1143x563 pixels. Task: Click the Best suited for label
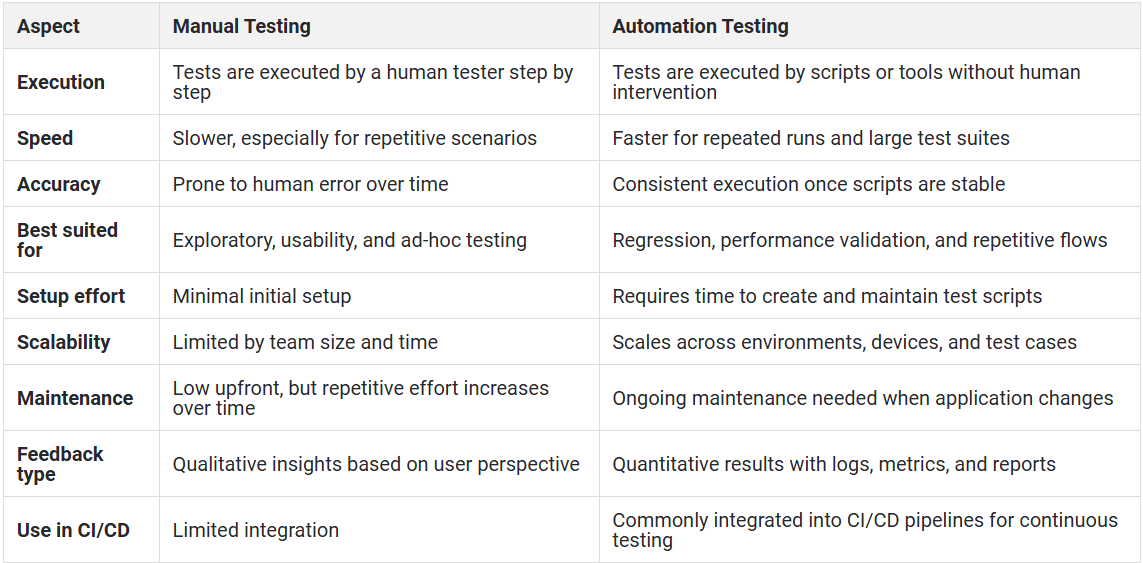coord(68,240)
